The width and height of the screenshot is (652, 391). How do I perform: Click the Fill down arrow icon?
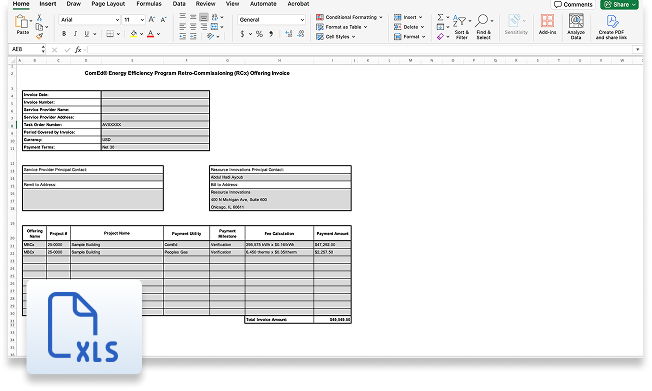pyautogui.click(x=440, y=27)
